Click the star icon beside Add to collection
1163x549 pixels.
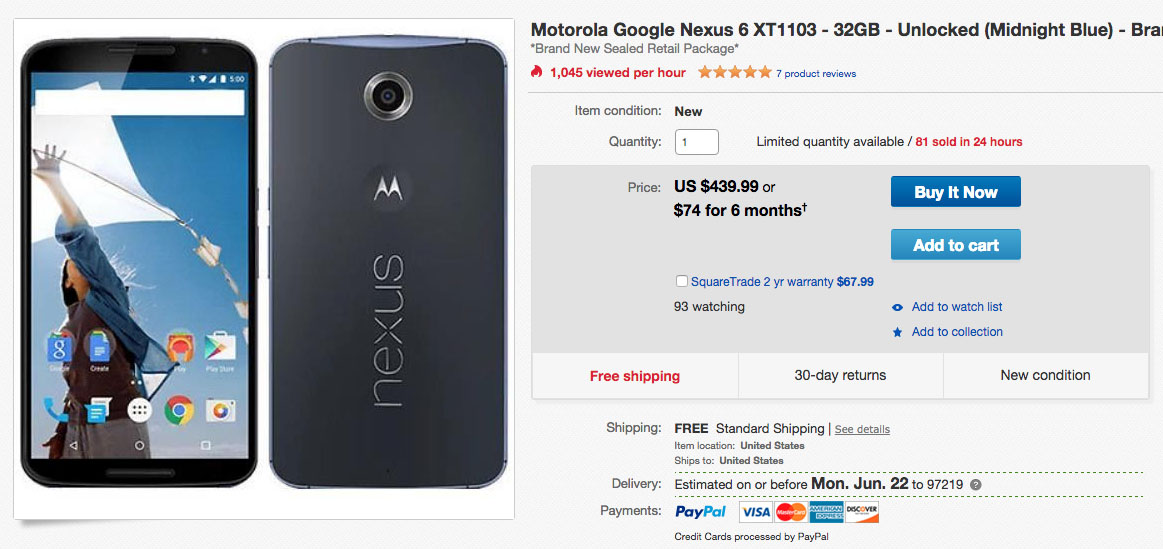[897, 332]
